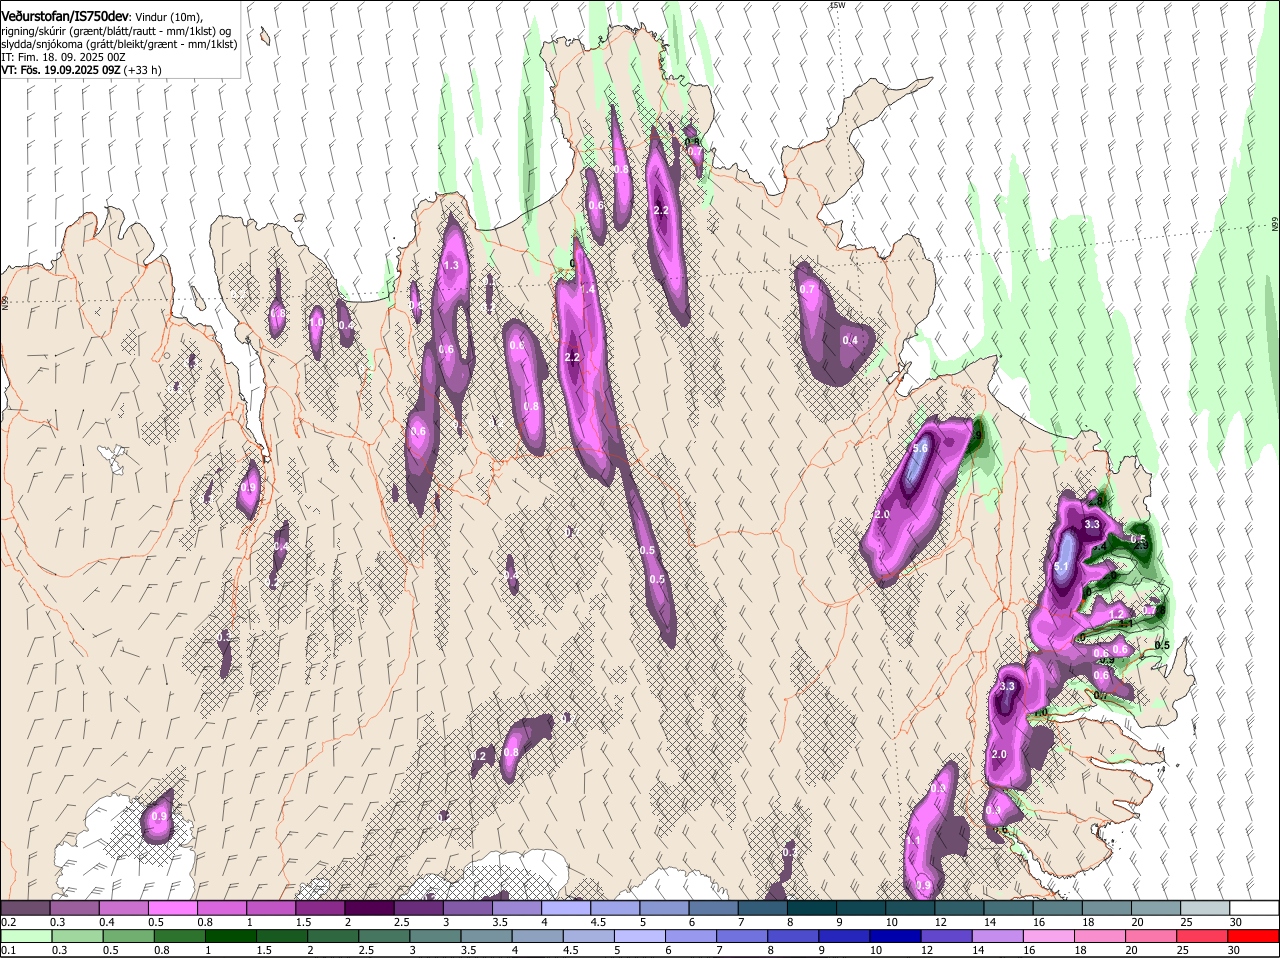Pick white upper legend swatch above 30
Image resolution: width=1280 pixels, height=958 pixels.
click(1255, 907)
